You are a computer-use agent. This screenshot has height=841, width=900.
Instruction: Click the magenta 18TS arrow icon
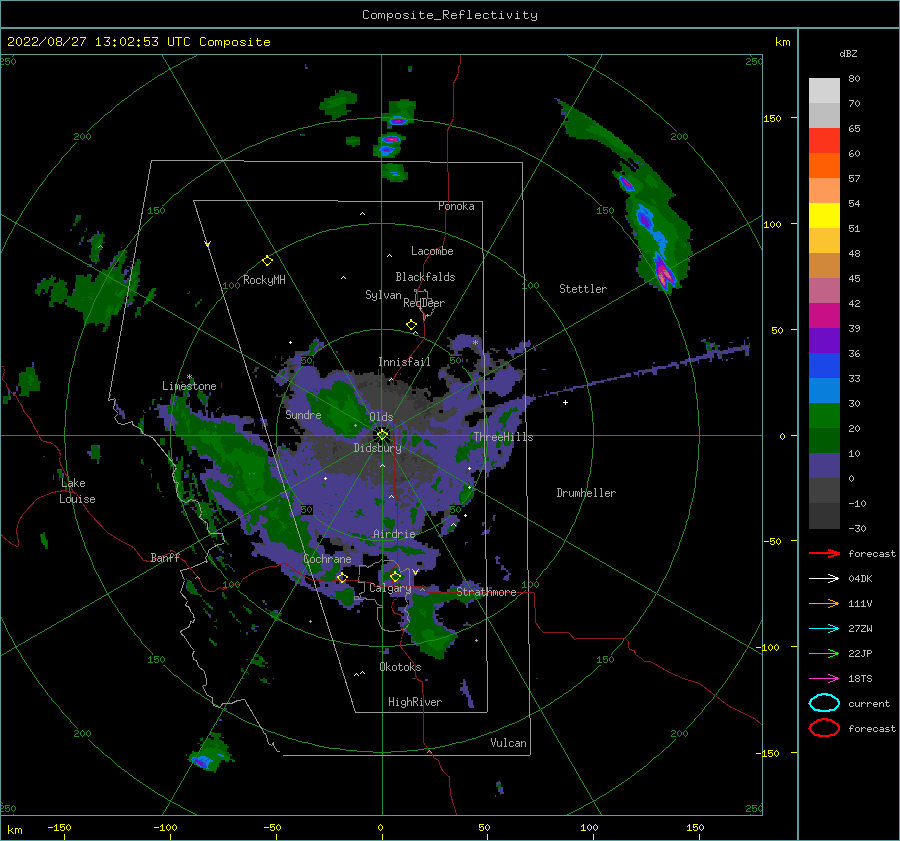[x=824, y=678]
